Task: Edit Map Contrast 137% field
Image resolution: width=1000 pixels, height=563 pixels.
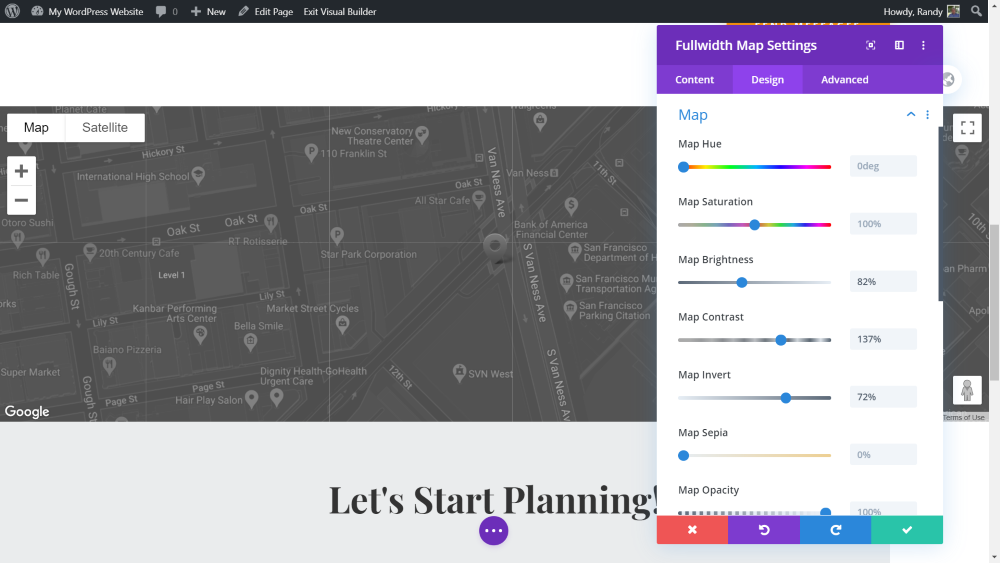Action: coord(883,339)
